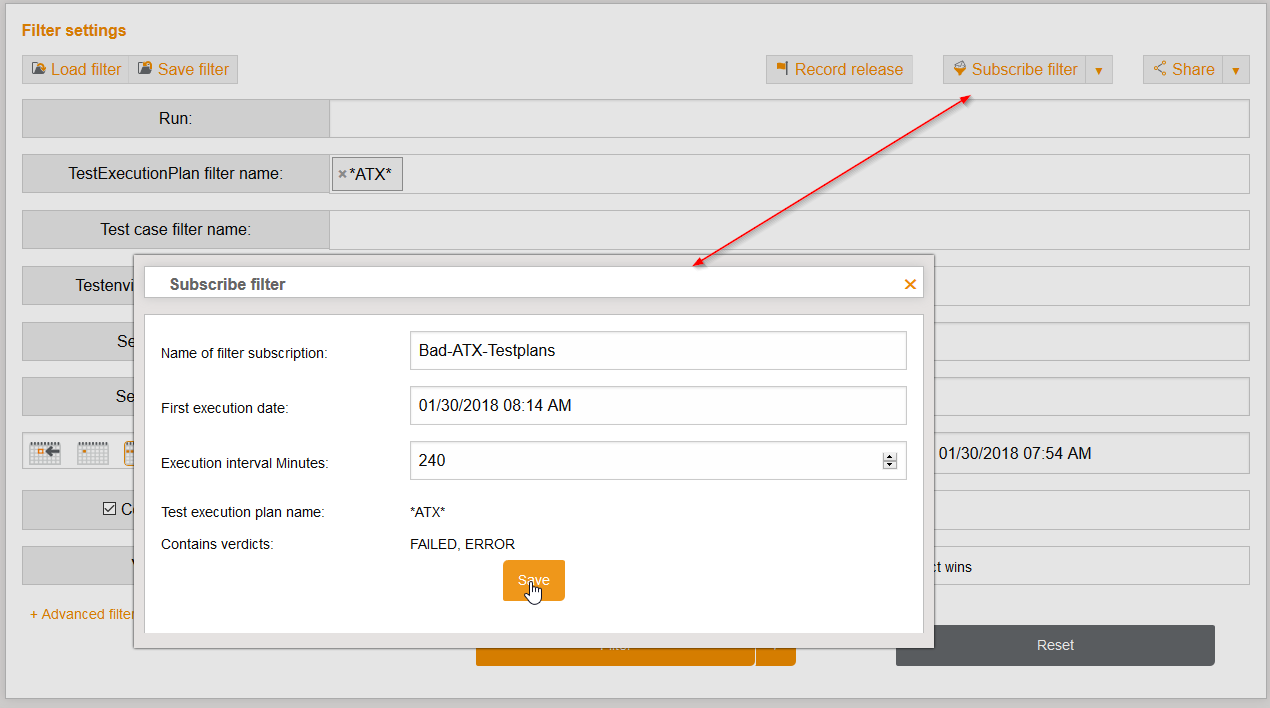The image size is (1270, 708).
Task: Remove the *ATX* filter tag
Action: click(x=342, y=174)
